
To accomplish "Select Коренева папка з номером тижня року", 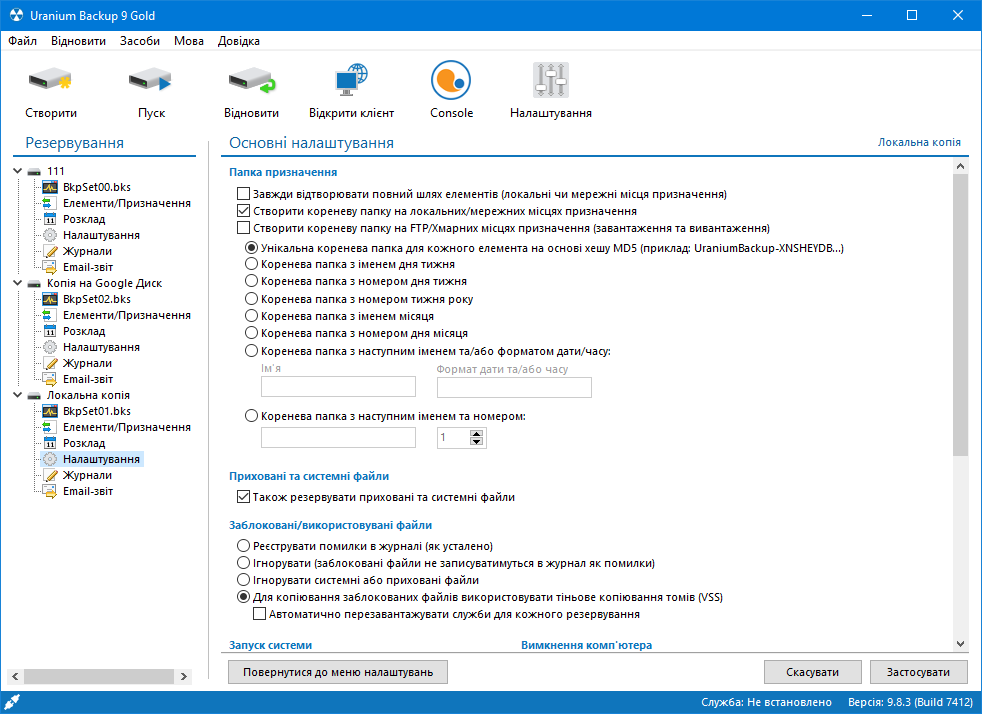I will (x=251, y=299).
